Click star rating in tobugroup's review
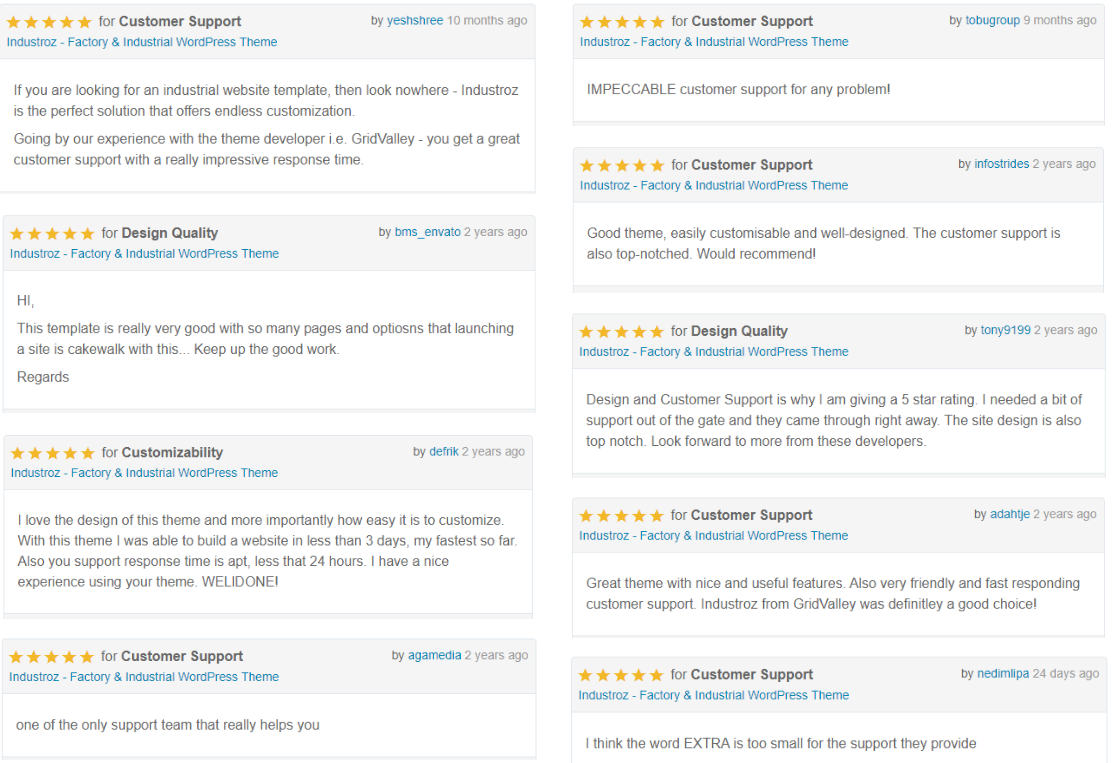This screenshot has width=1112, height=763. 621,22
